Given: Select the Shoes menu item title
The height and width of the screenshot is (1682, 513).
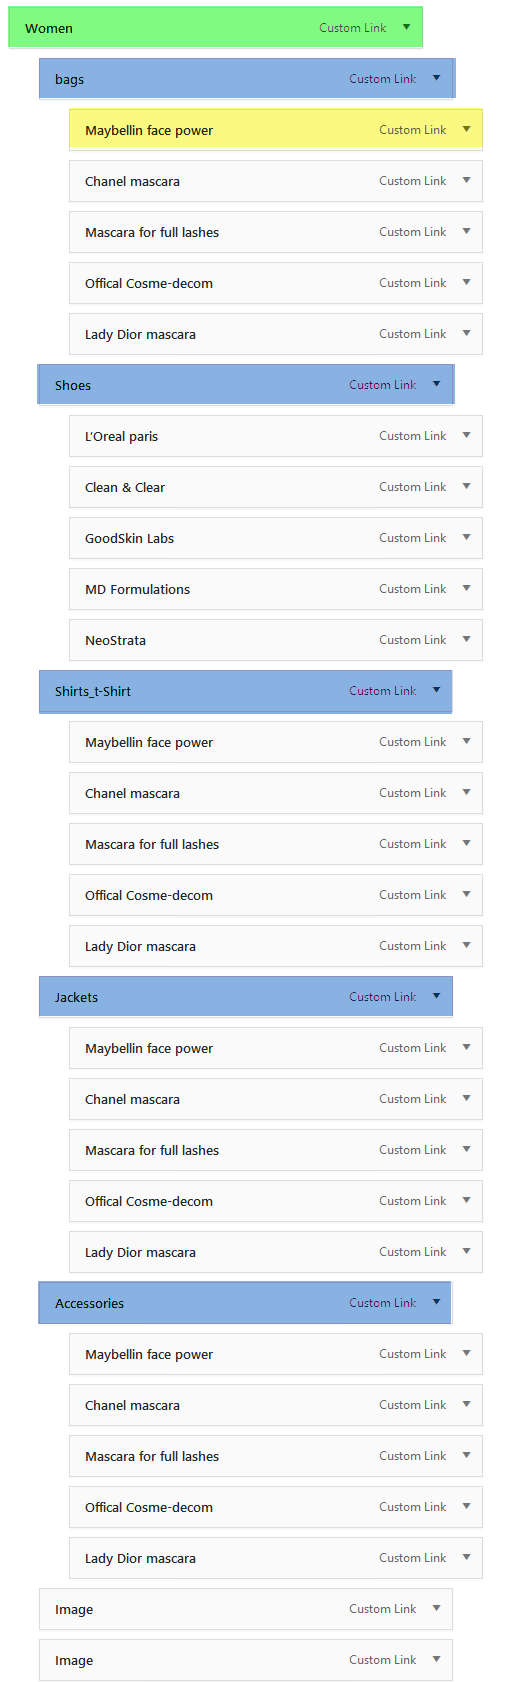Looking at the screenshot, I should point(73,385).
